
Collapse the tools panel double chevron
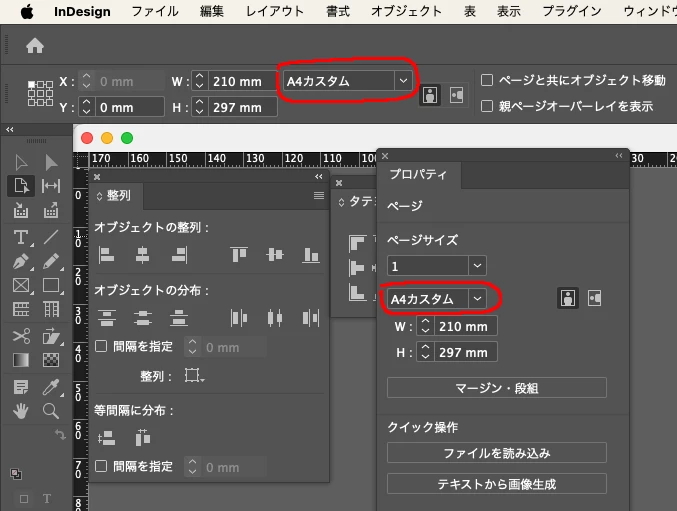click(9, 129)
